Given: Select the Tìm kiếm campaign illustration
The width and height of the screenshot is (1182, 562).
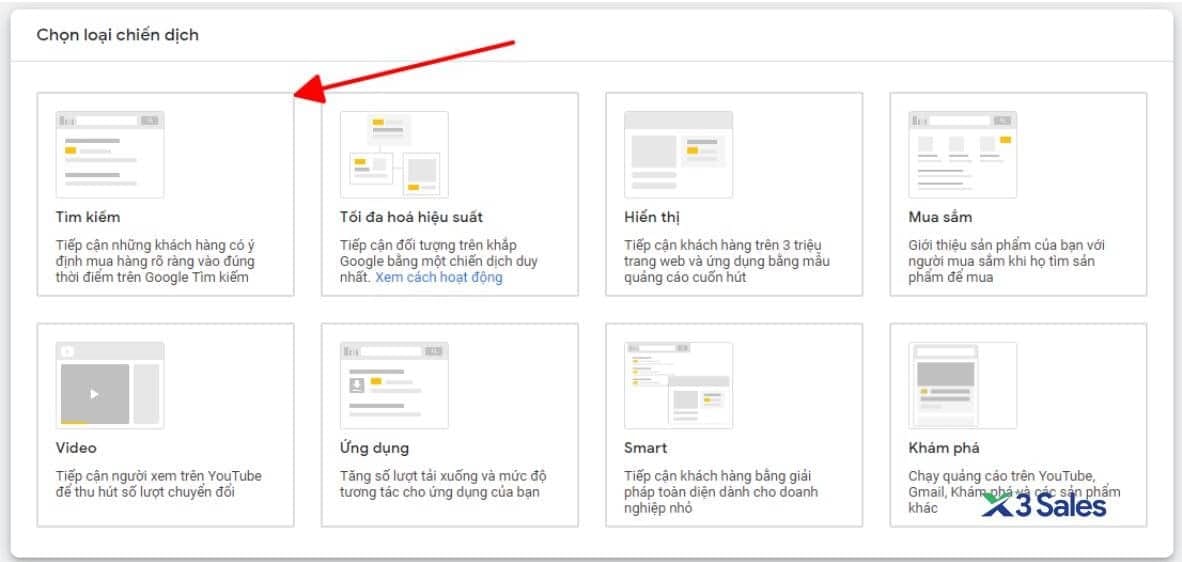Looking at the screenshot, I should 110,154.
